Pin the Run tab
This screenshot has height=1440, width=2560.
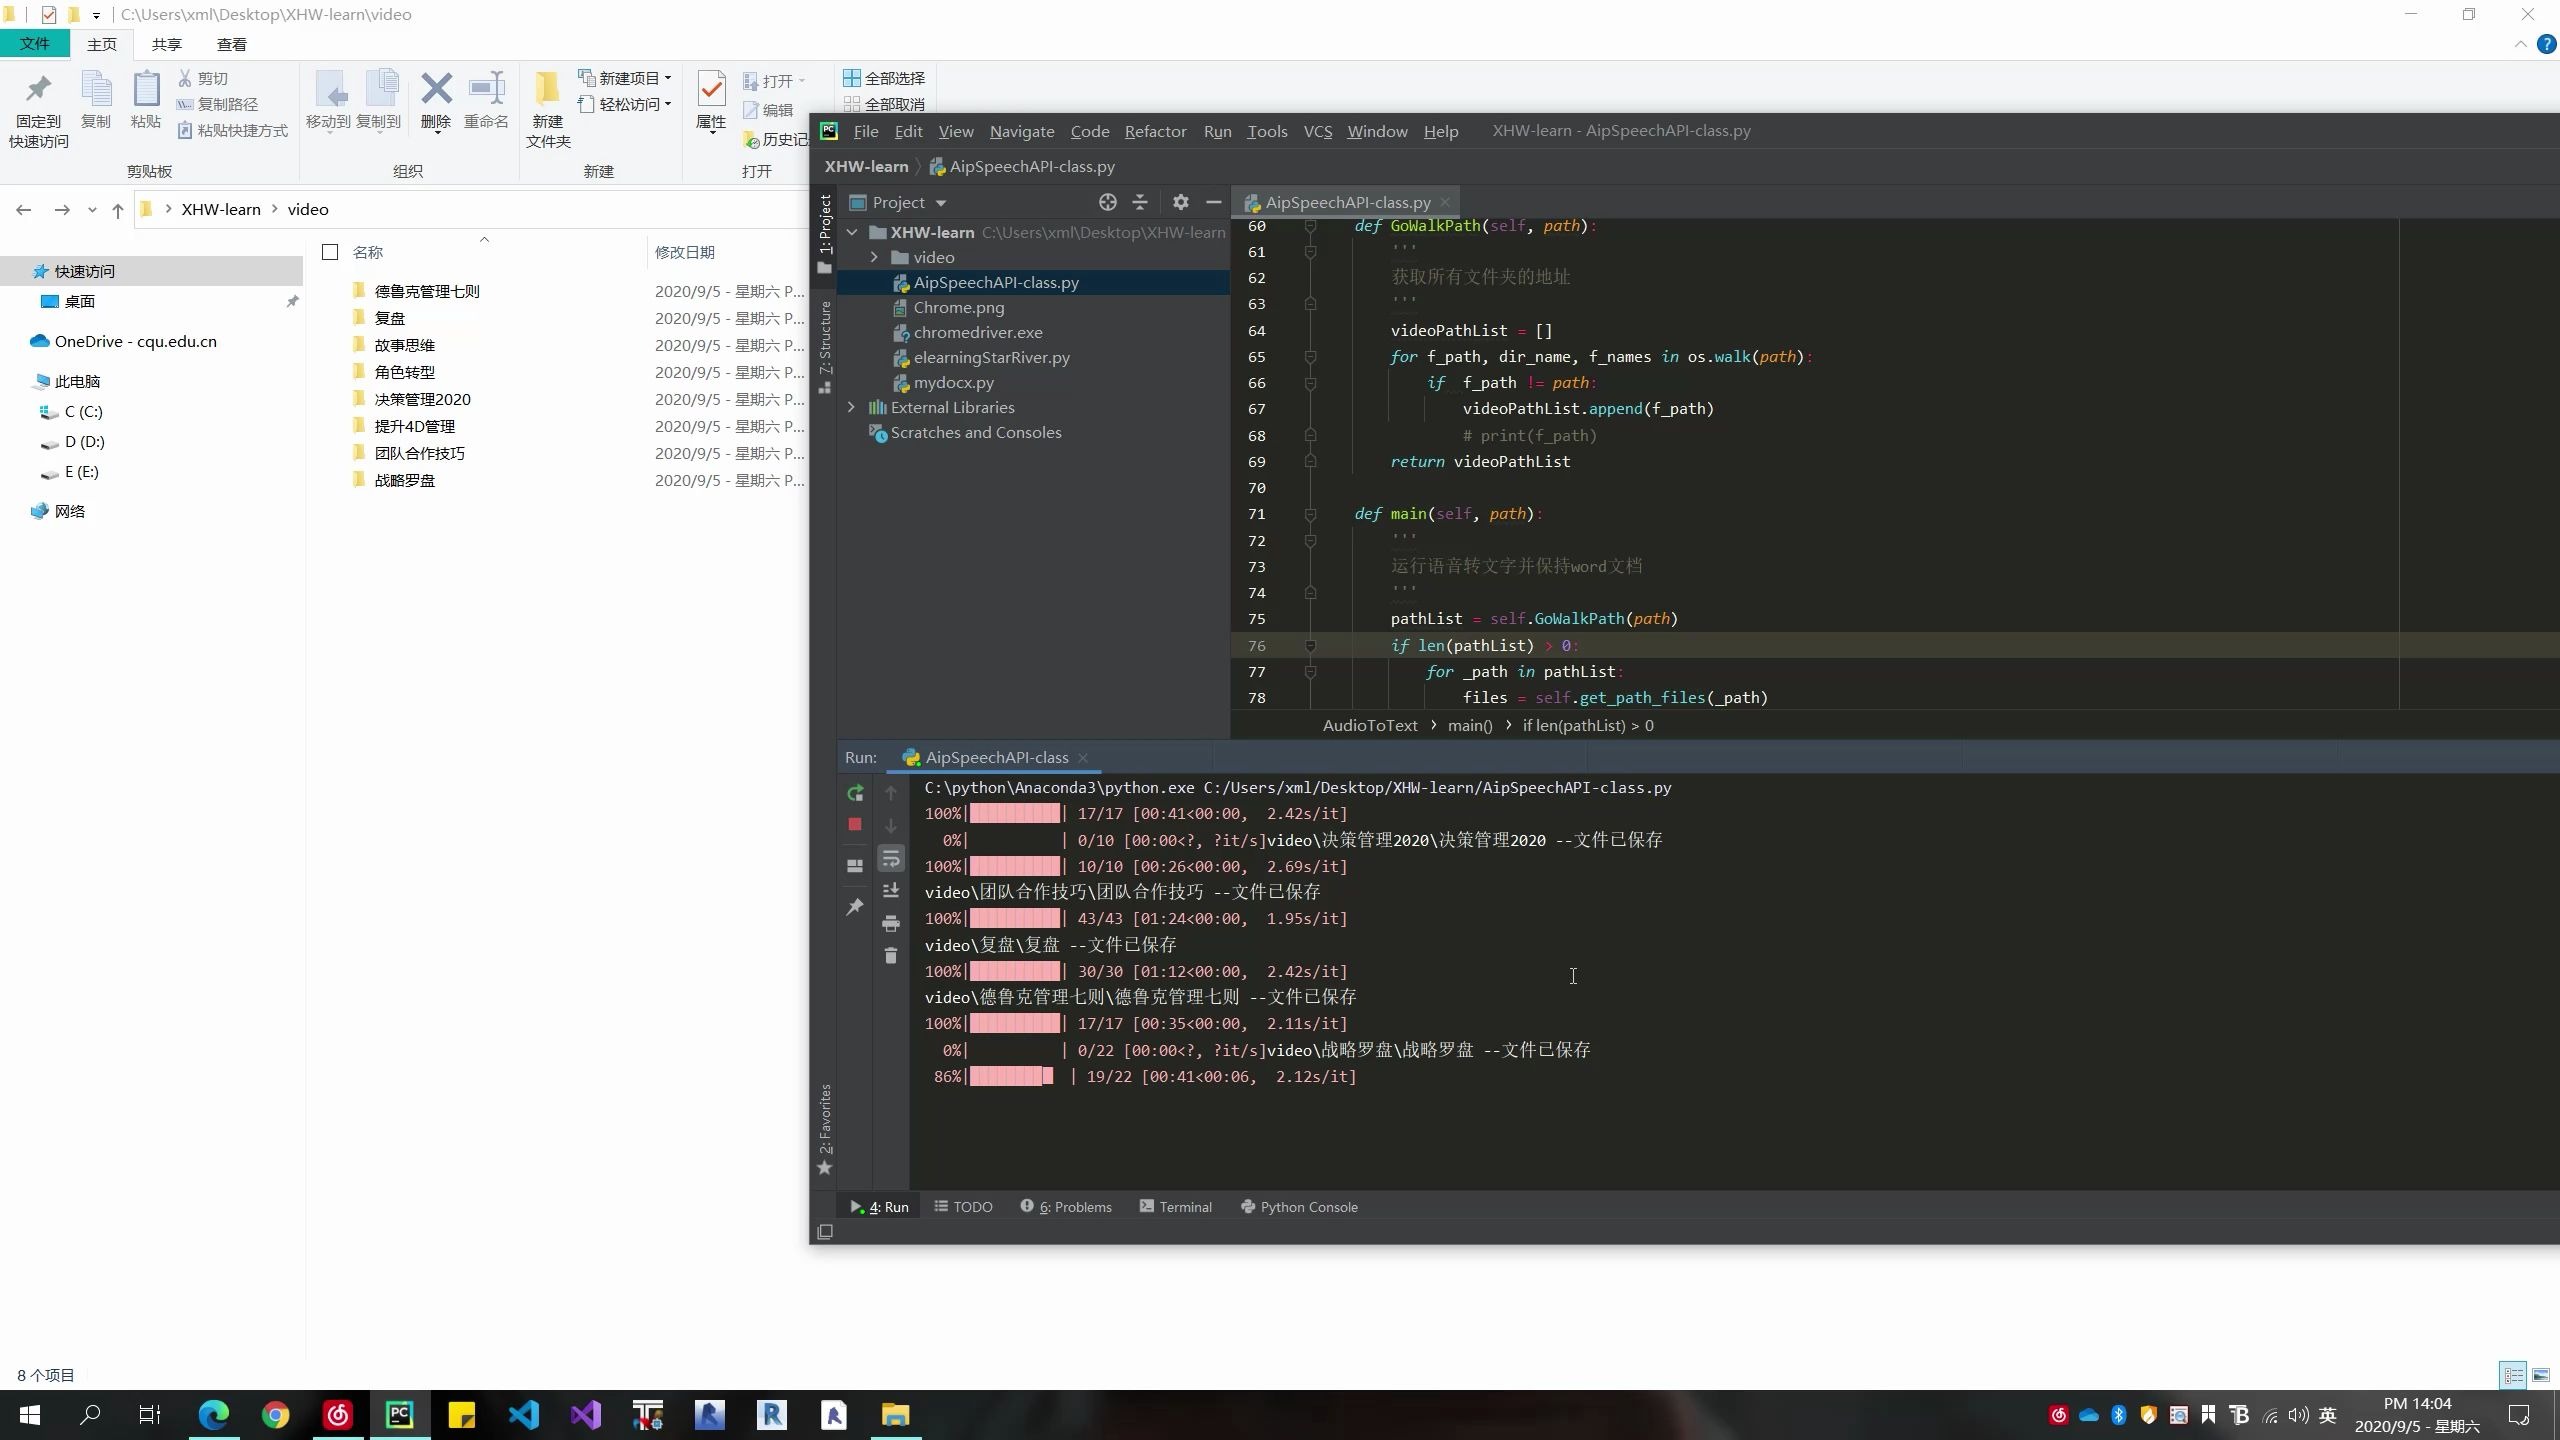coord(855,907)
